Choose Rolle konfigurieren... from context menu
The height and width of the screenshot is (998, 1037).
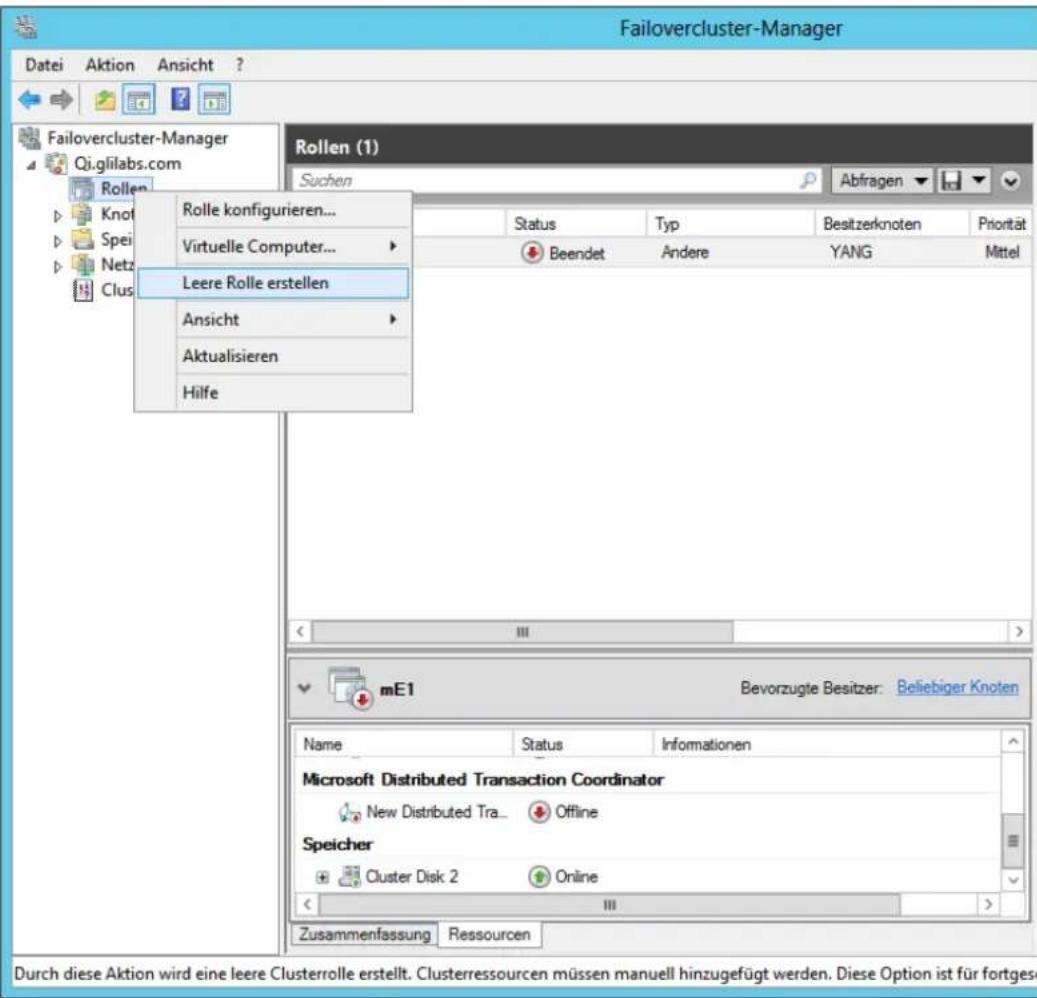pyautogui.click(x=273, y=210)
